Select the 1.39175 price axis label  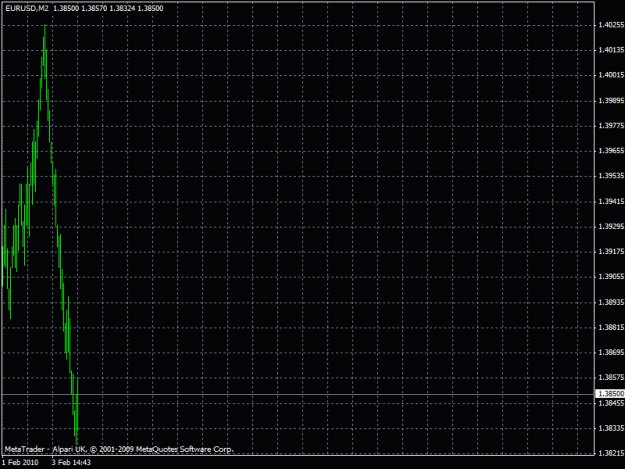[x=611, y=251]
